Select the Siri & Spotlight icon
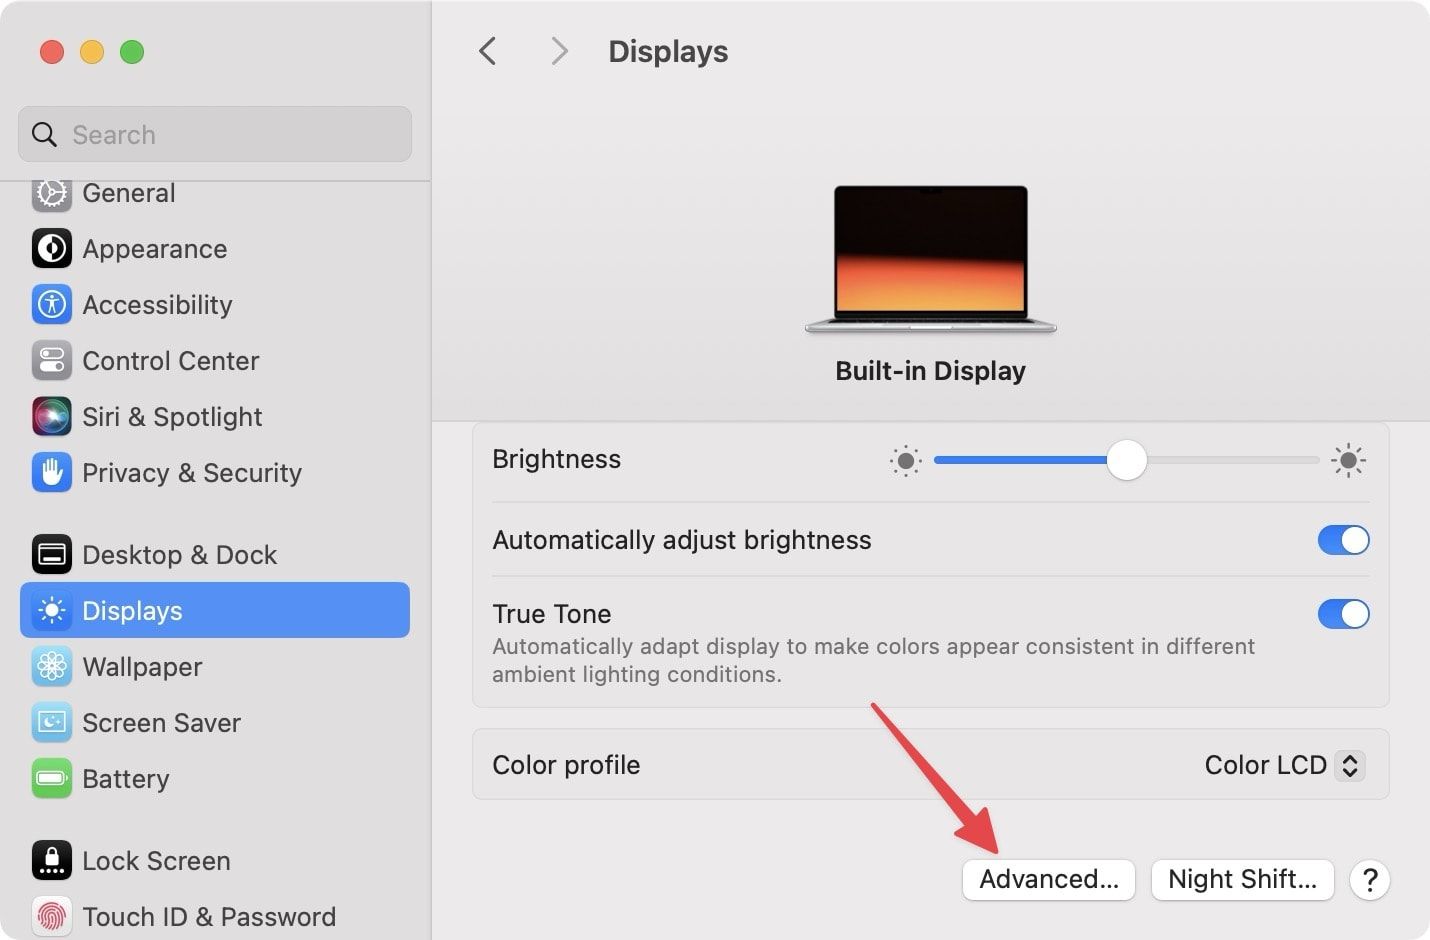 coord(51,417)
